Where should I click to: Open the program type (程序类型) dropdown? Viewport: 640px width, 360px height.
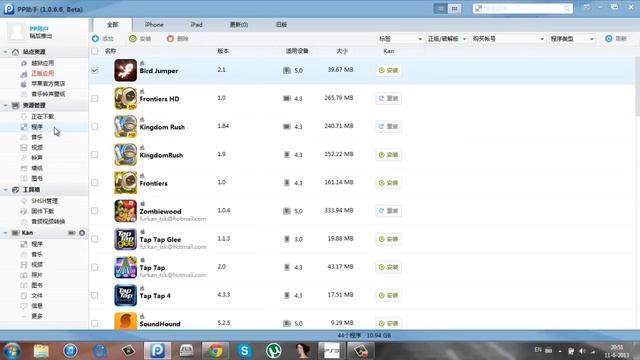point(571,39)
